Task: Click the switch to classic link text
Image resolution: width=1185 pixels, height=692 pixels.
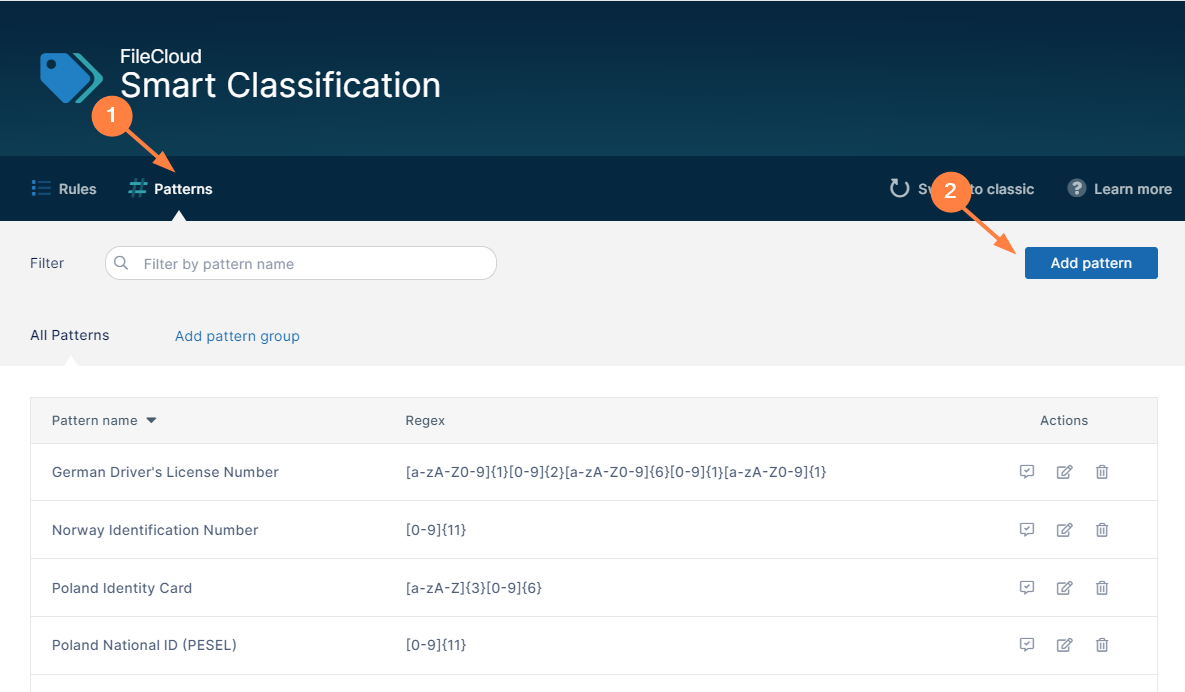Action: (x=976, y=189)
